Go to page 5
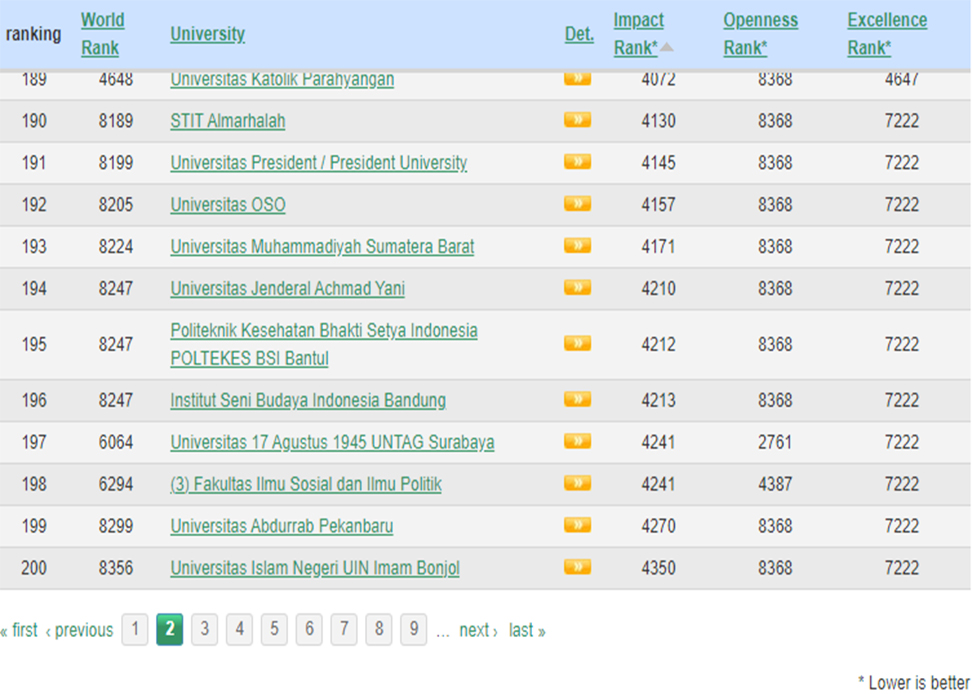This screenshot has height=694, width=972. pyautogui.click(x=274, y=630)
